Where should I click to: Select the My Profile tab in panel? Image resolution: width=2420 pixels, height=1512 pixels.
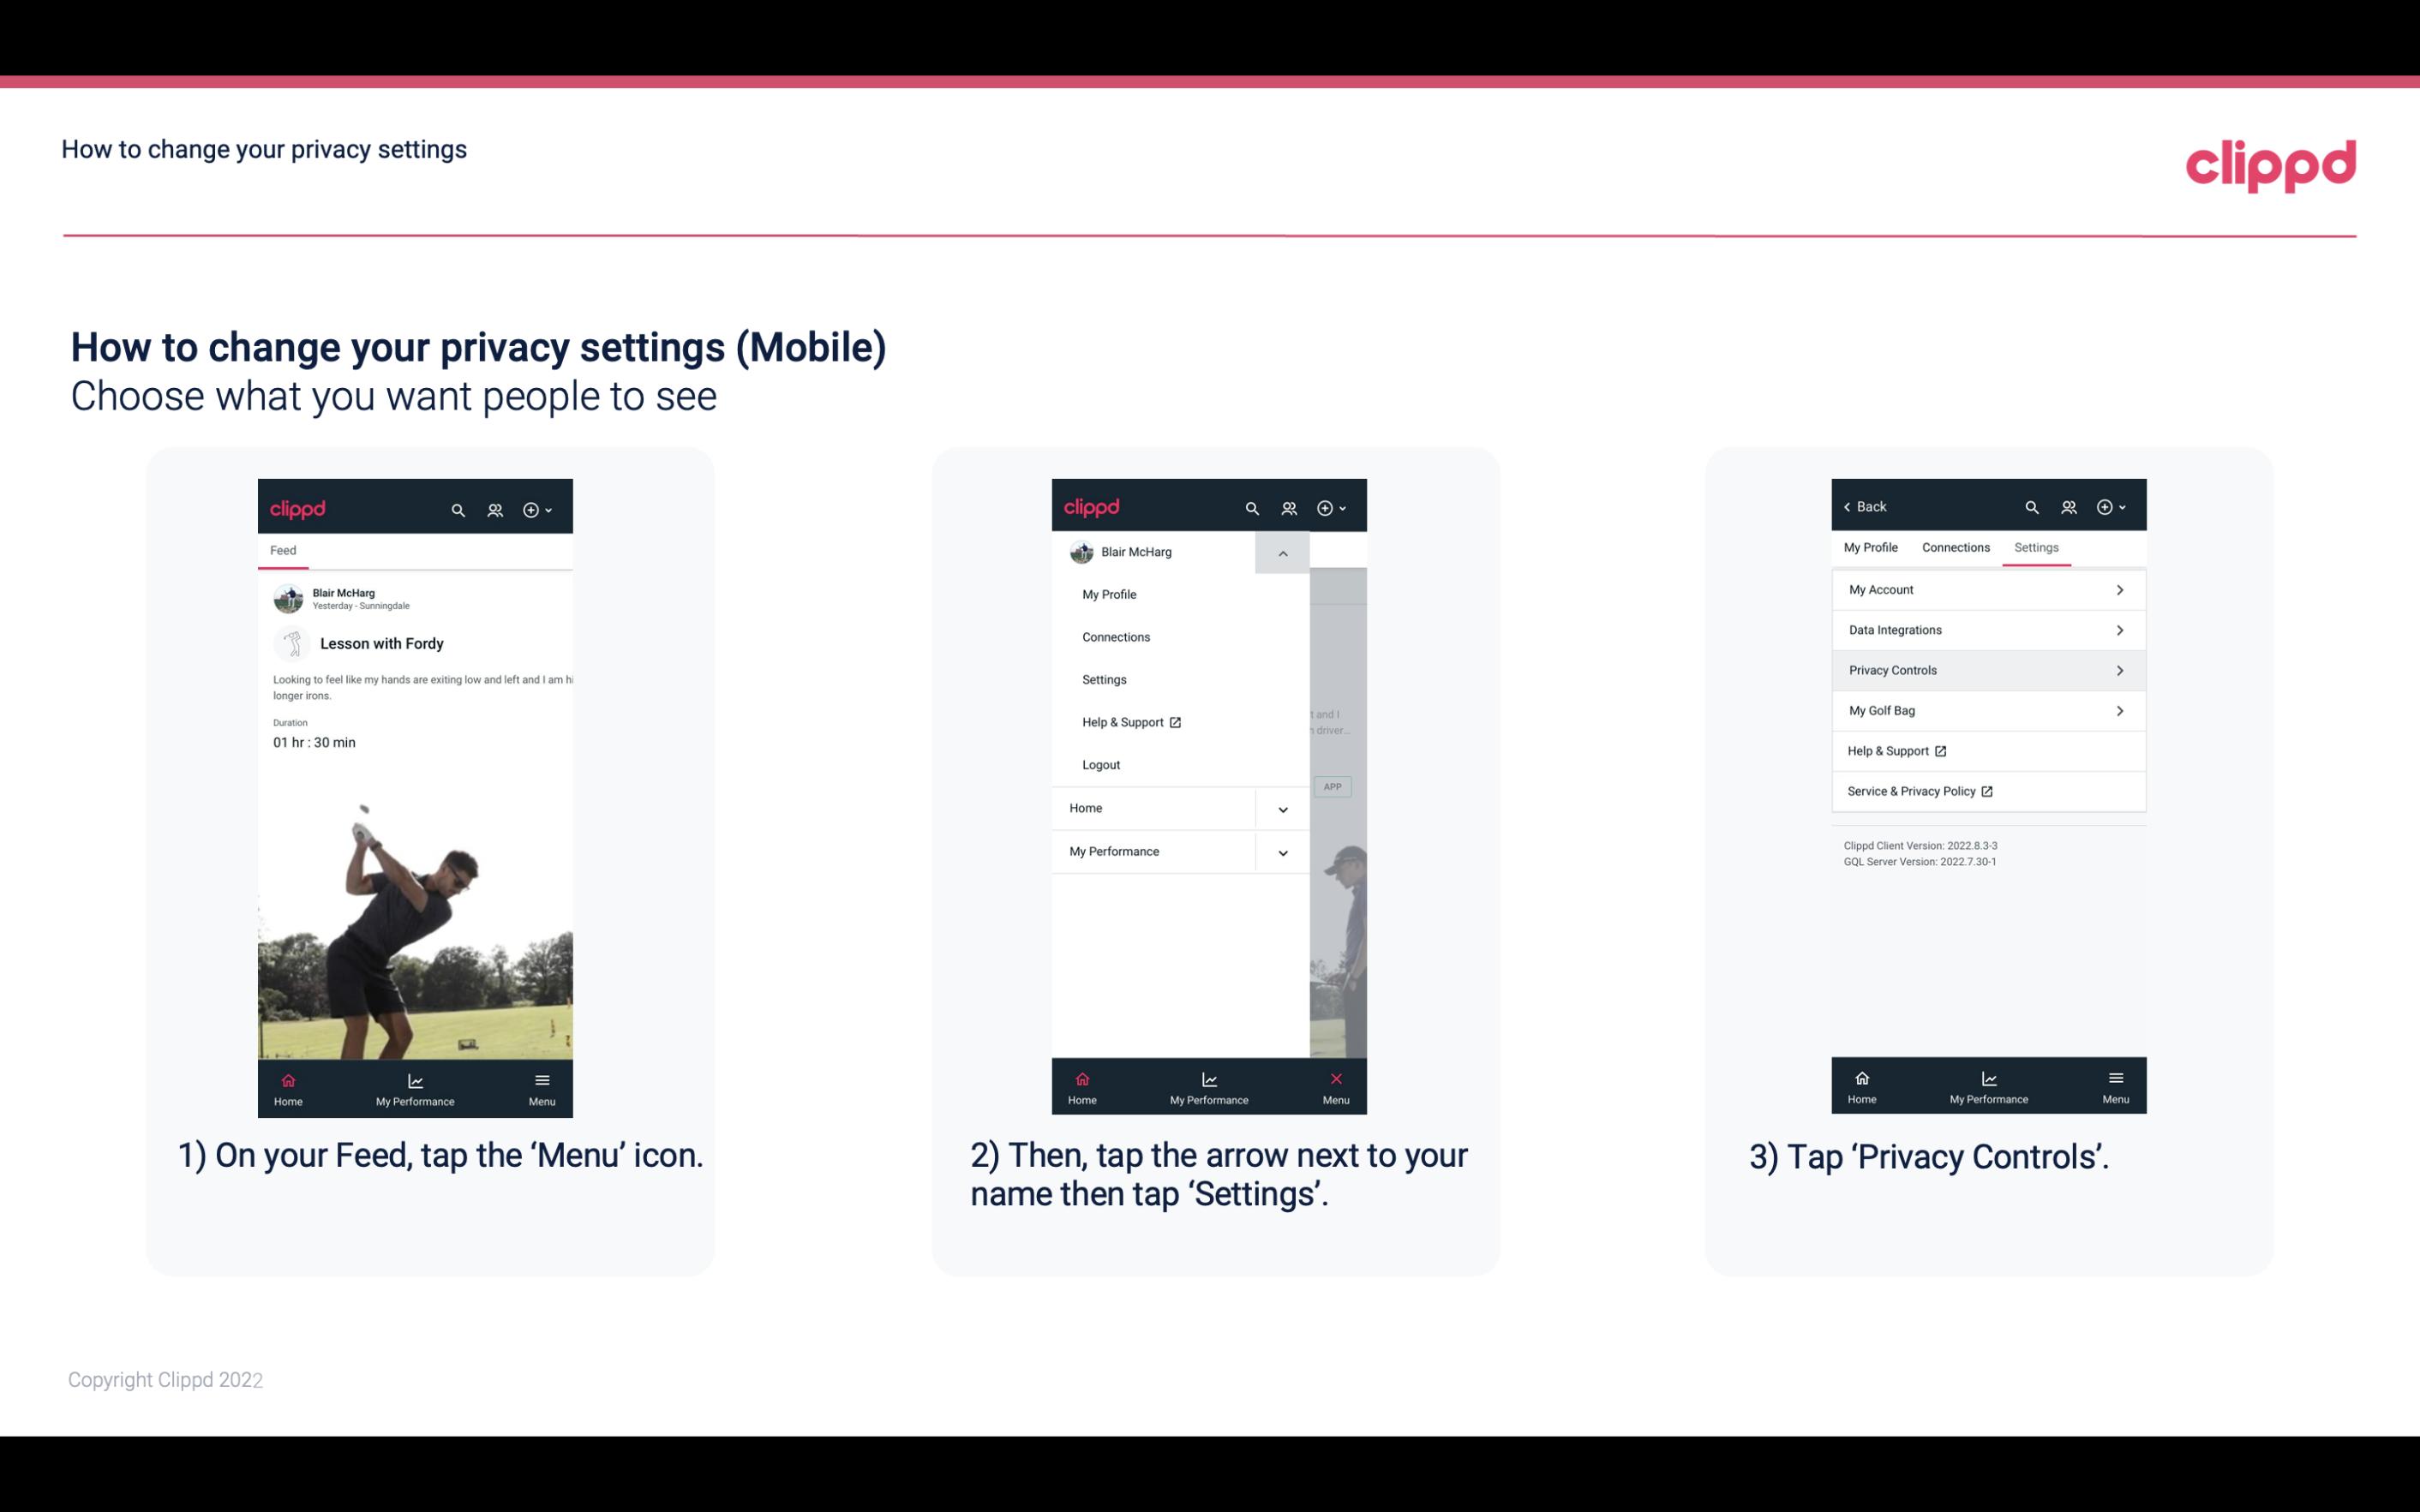(1873, 547)
